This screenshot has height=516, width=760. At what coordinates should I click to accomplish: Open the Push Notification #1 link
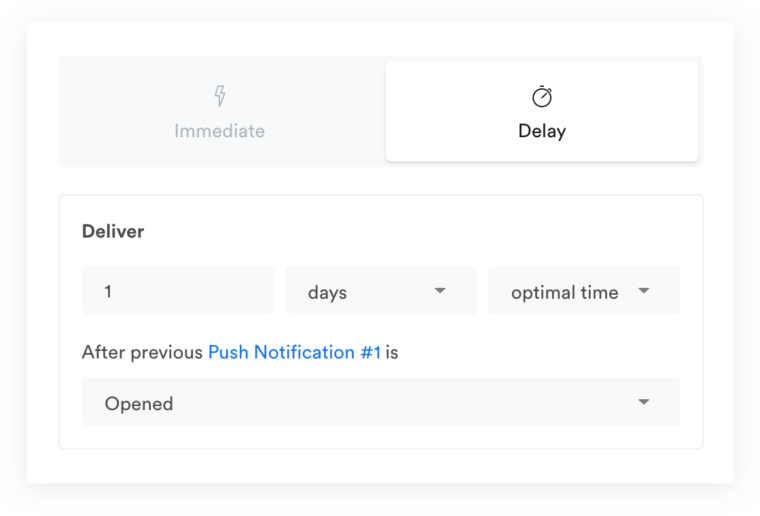[294, 352]
